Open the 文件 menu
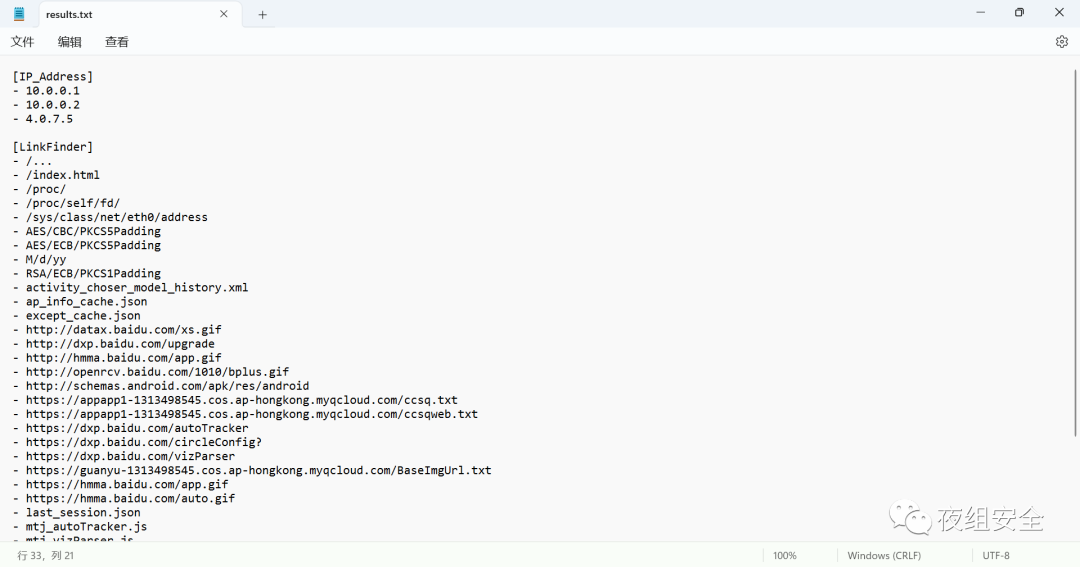The height and width of the screenshot is (567, 1080). [x=22, y=42]
